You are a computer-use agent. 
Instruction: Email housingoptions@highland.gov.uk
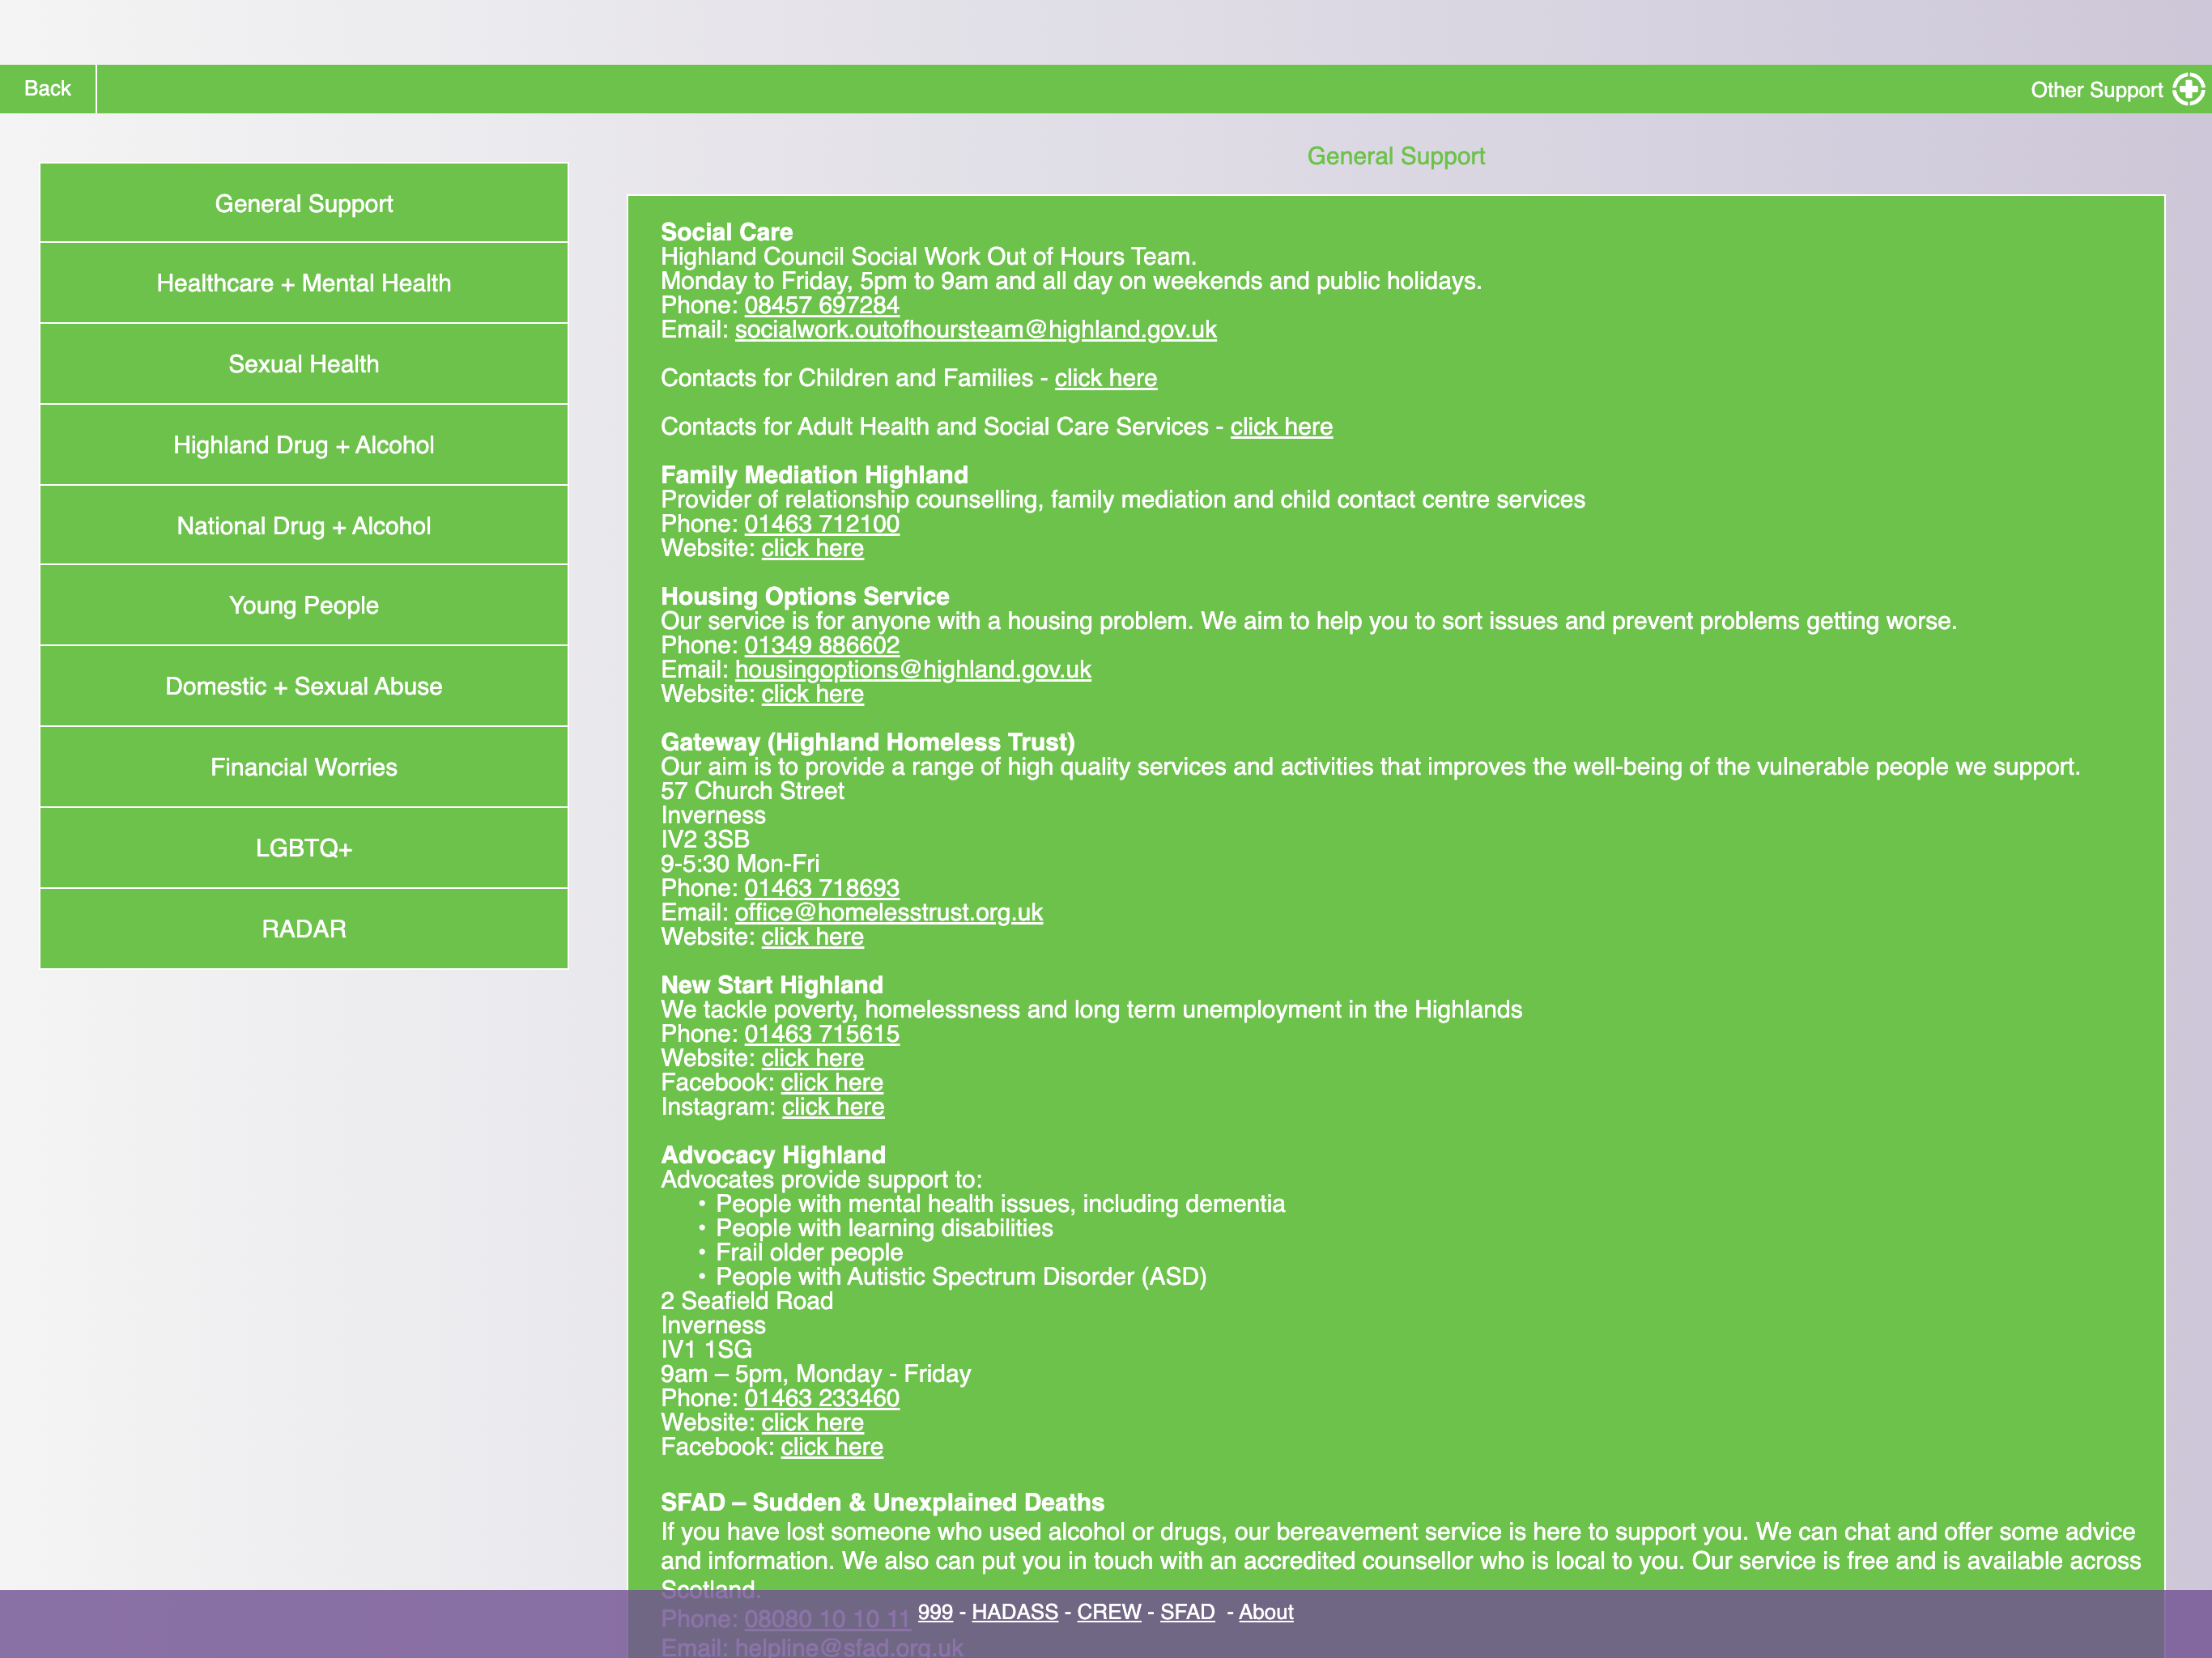tap(912, 669)
